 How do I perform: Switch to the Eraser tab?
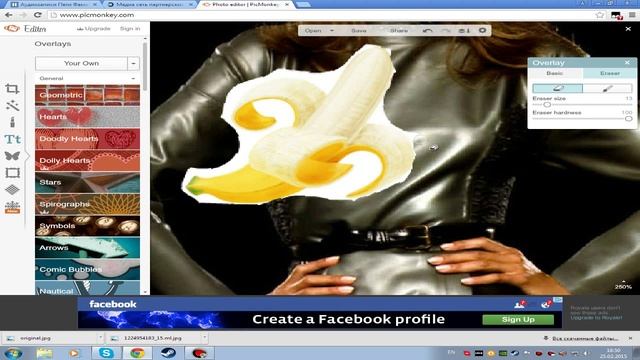tap(609, 73)
